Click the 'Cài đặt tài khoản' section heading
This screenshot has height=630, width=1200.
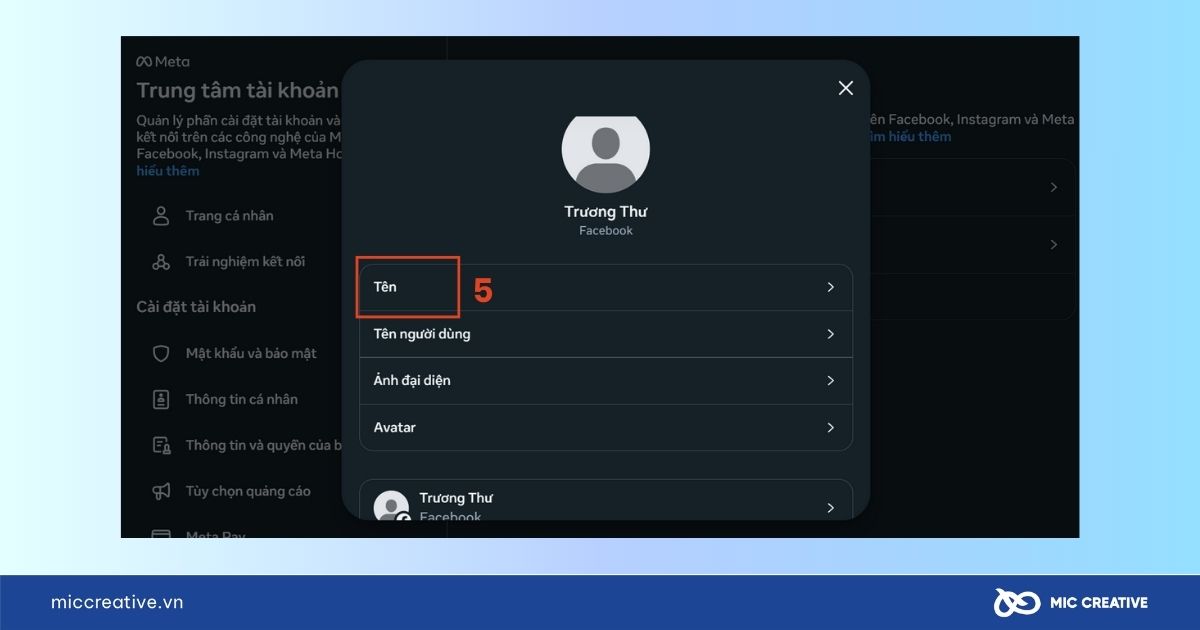click(196, 307)
